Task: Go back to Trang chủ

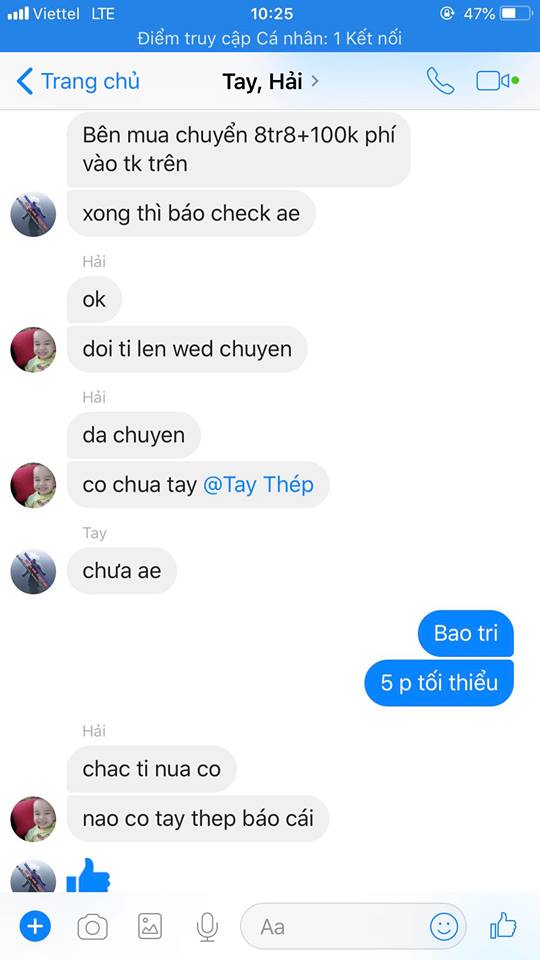Action: [x=78, y=81]
